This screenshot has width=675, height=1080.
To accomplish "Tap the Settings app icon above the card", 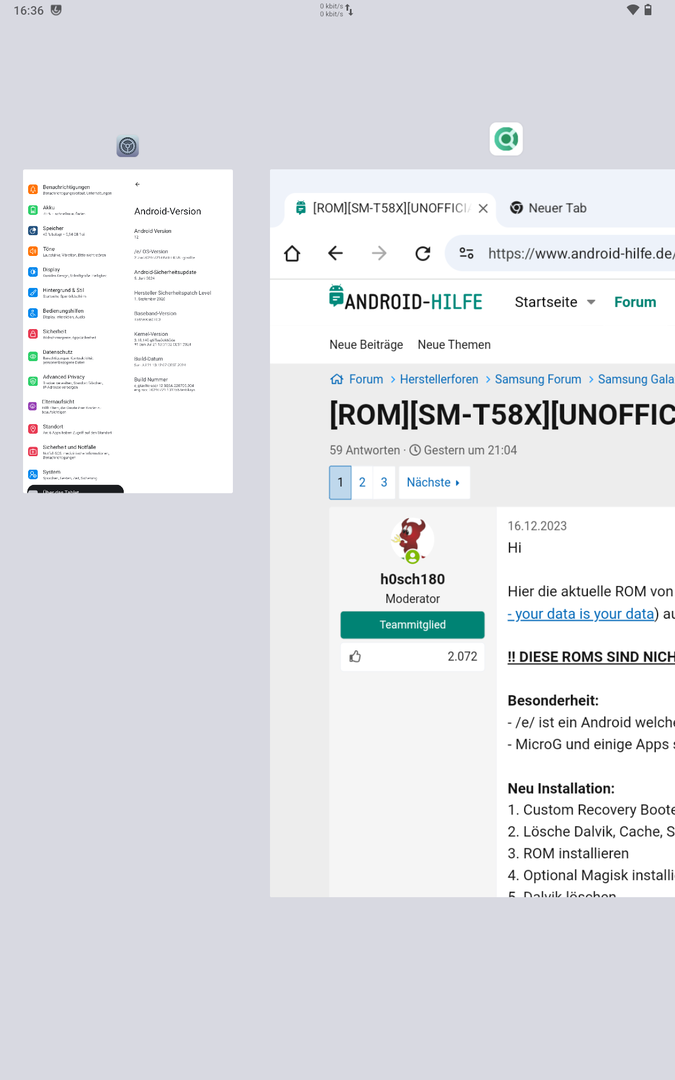I will 127,146.
